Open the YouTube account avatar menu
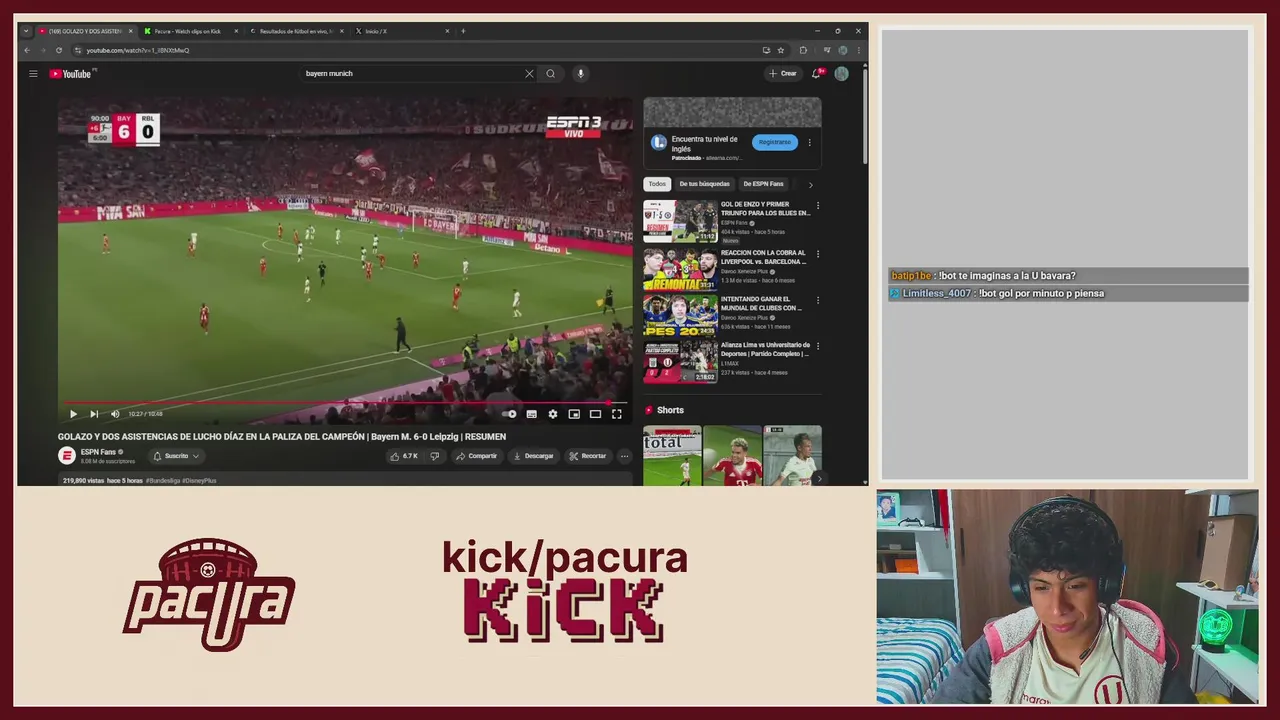1280x720 pixels. coord(842,73)
